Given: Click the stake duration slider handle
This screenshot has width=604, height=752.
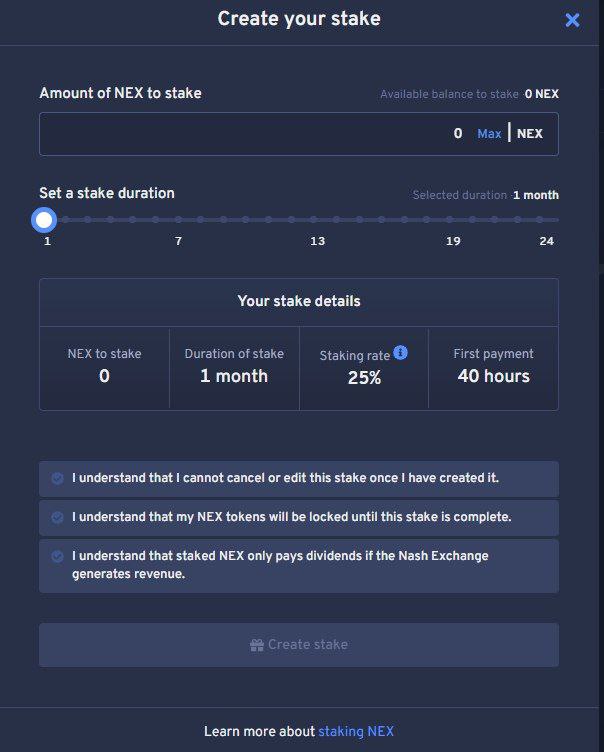Looking at the screenshot, I should [x=44, y=219].
